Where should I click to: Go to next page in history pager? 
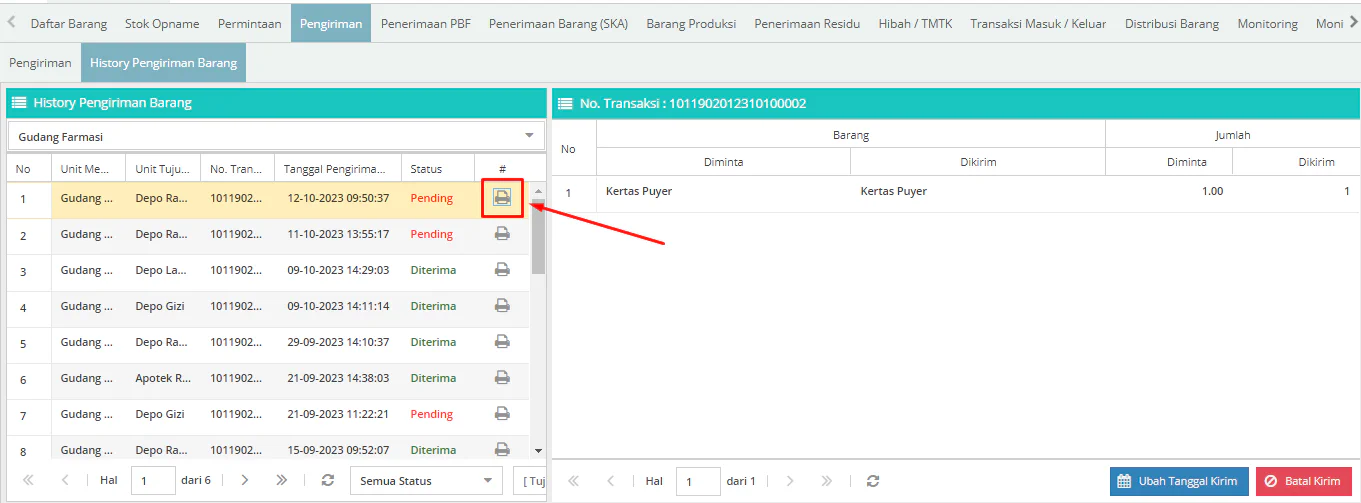click(x=245, y=481)
